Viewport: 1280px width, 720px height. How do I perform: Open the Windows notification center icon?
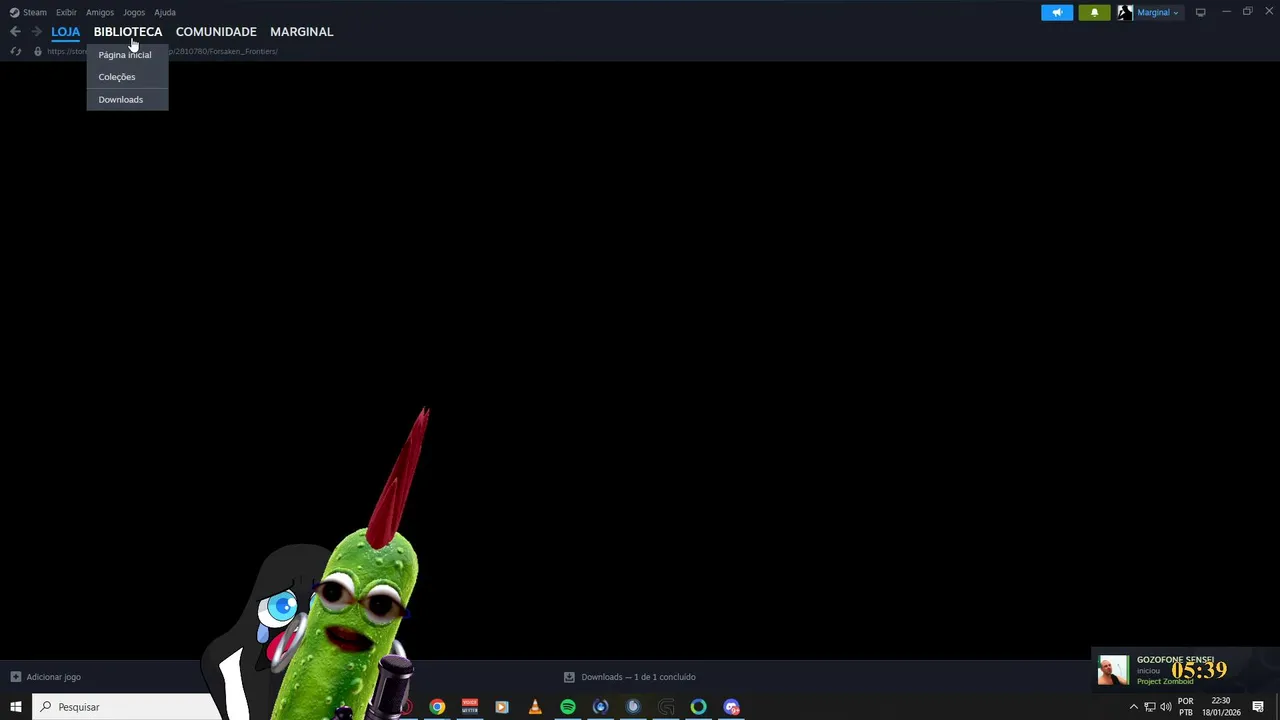(1258, 707)
